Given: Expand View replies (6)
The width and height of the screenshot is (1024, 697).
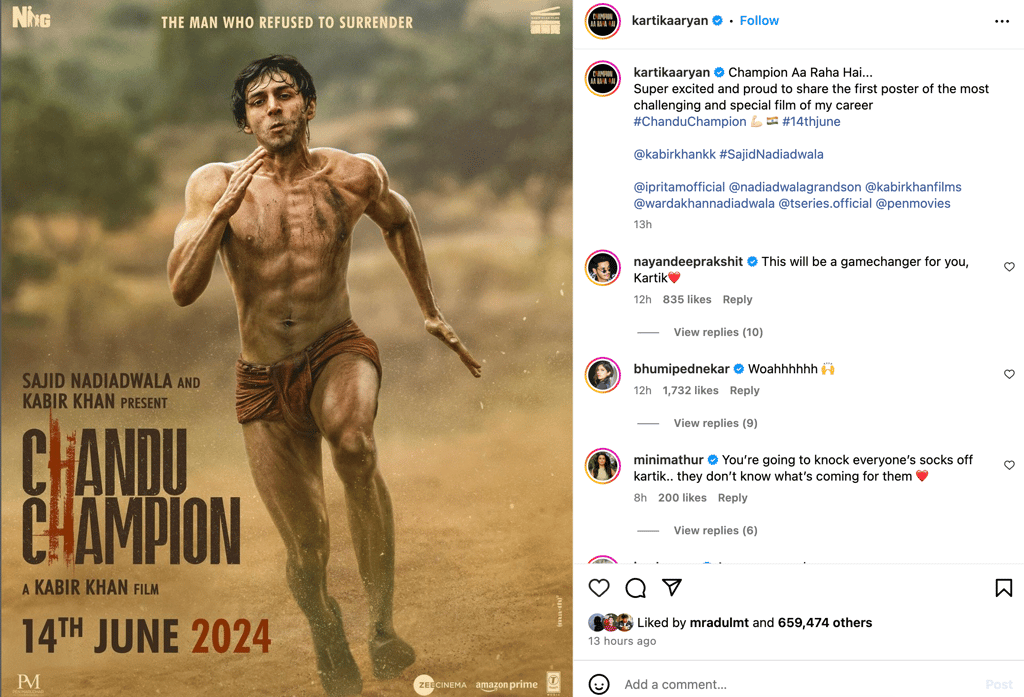Looking at the screenshot, I should pyautogui.click(x=715, y=530).
